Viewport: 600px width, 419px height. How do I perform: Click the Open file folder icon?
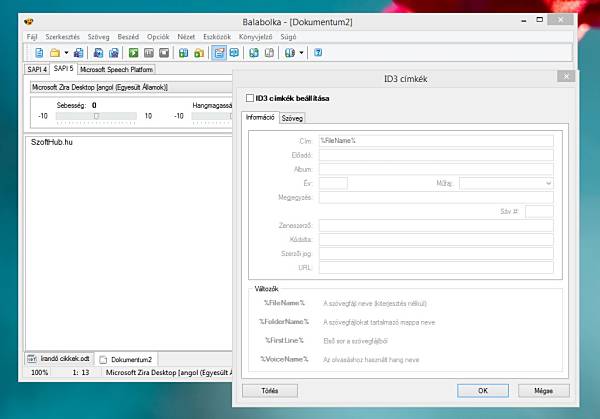click(55, 53)
